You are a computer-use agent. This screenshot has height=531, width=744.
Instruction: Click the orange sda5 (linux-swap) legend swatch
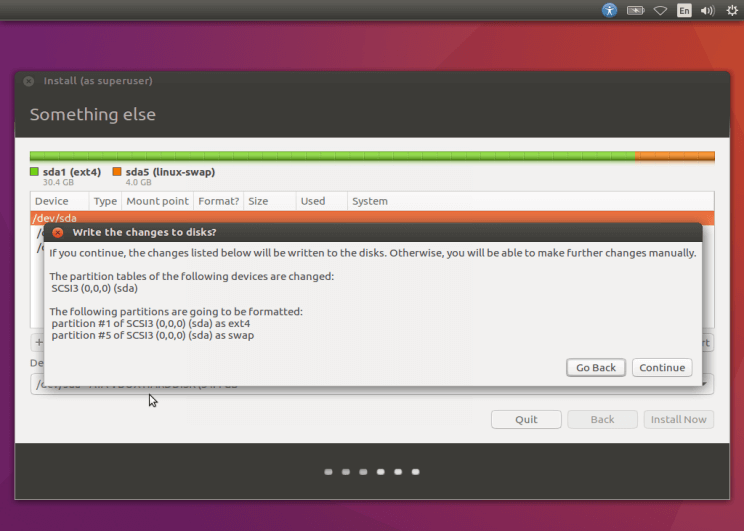(x=117, y=171)
